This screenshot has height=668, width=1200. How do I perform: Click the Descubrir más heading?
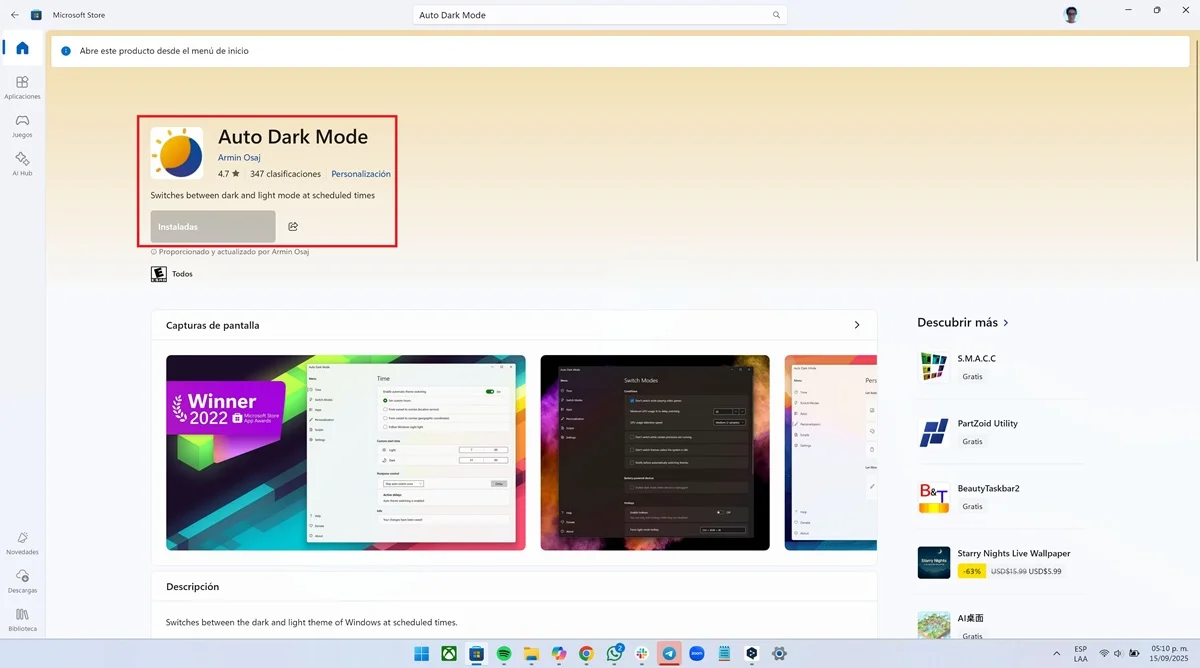(x=957, y=323)
